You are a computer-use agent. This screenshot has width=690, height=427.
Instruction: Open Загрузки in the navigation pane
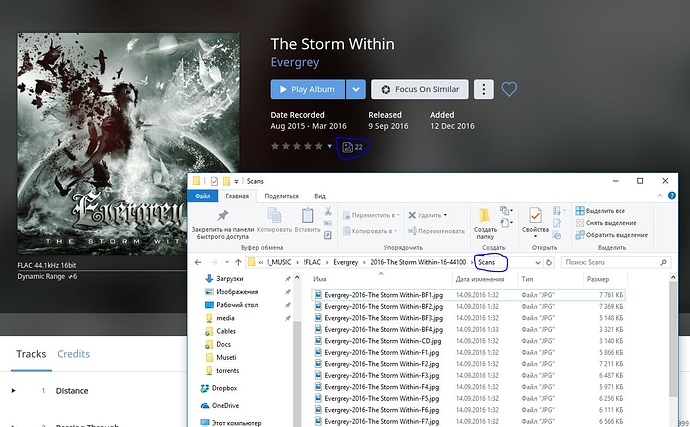(x=230, y=279)
